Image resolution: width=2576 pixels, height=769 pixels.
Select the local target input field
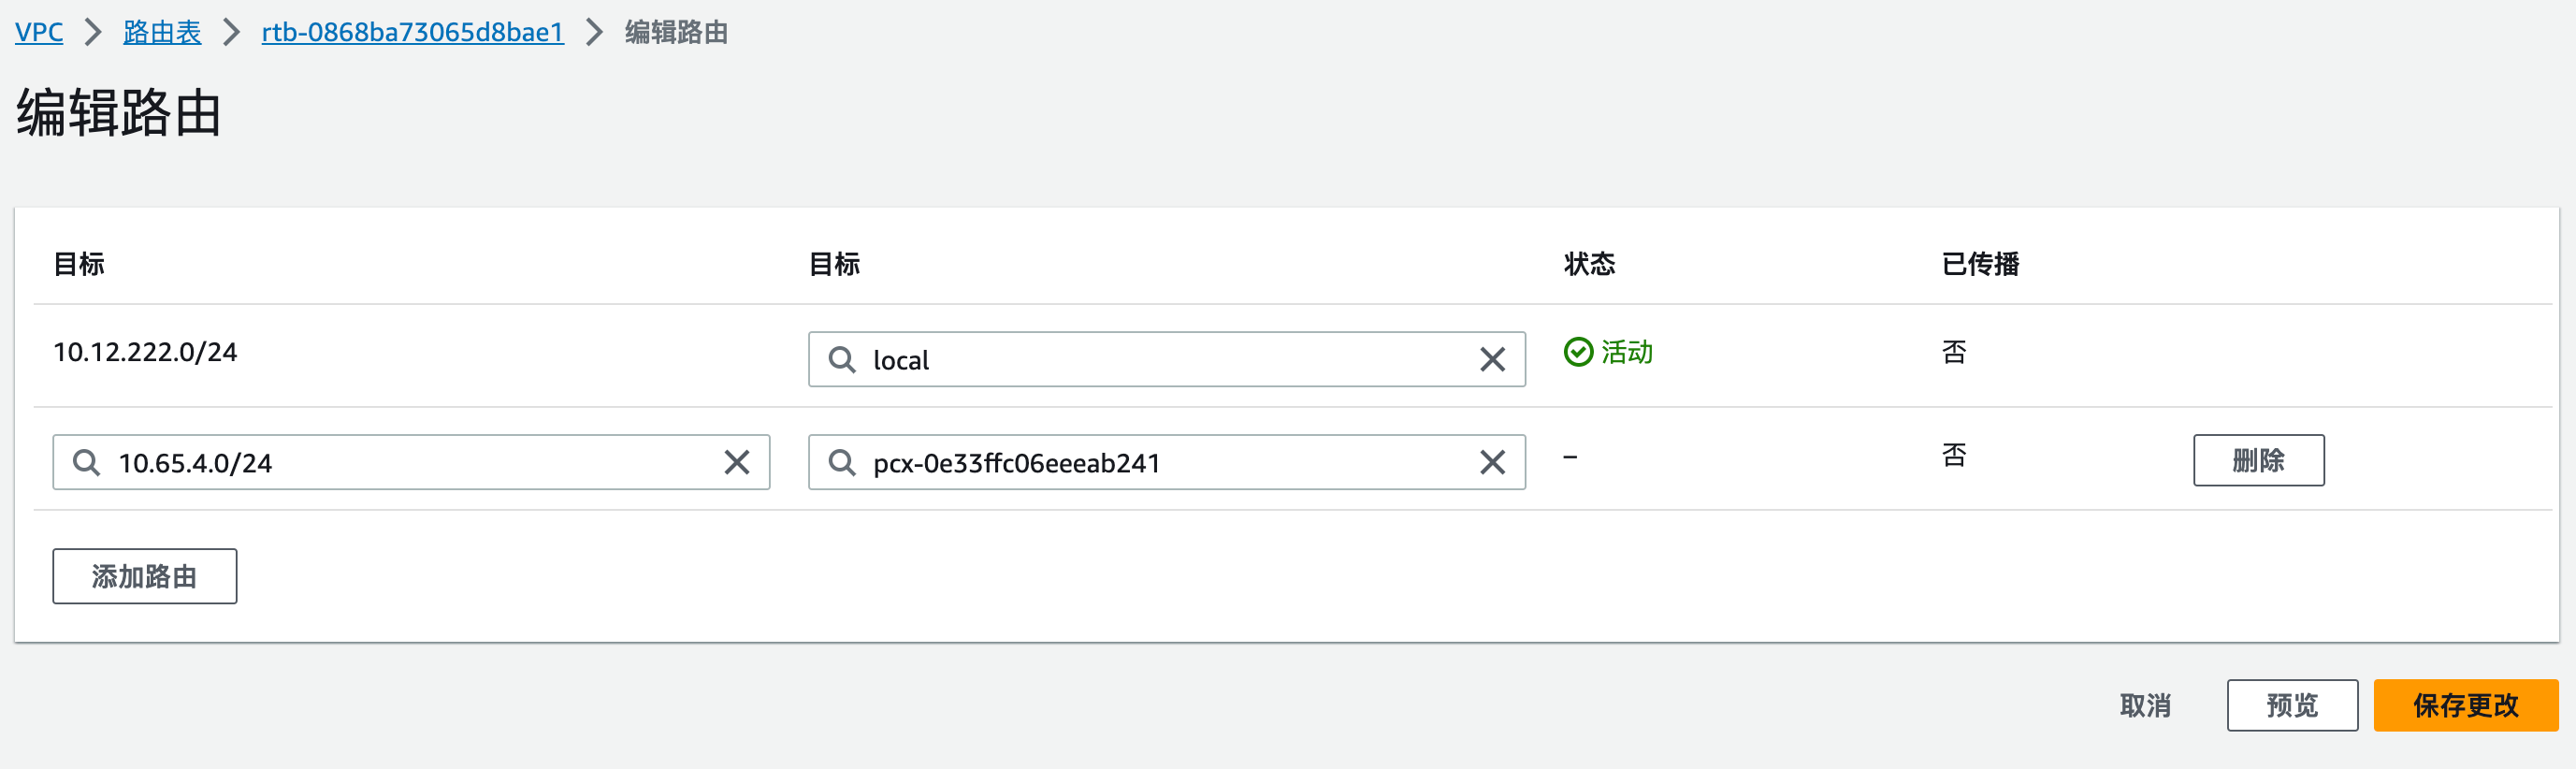click(1150, 359)
